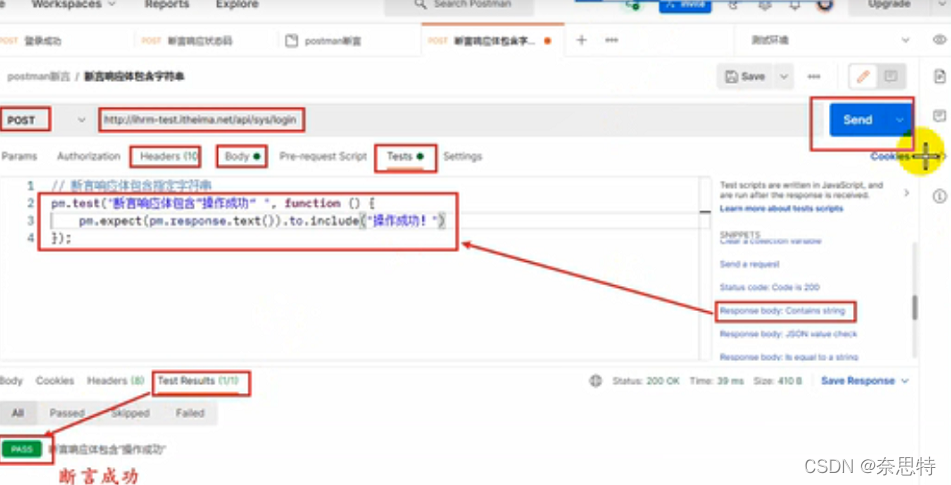The height and width of the screenshot is (485, 951).
Task: Open the three-dot menu next to Save
Action: point(814,76)
